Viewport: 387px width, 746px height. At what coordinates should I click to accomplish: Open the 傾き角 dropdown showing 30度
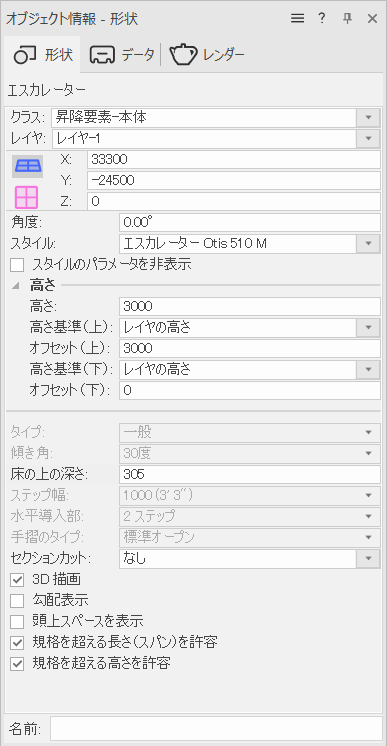(x=249, y=454)
